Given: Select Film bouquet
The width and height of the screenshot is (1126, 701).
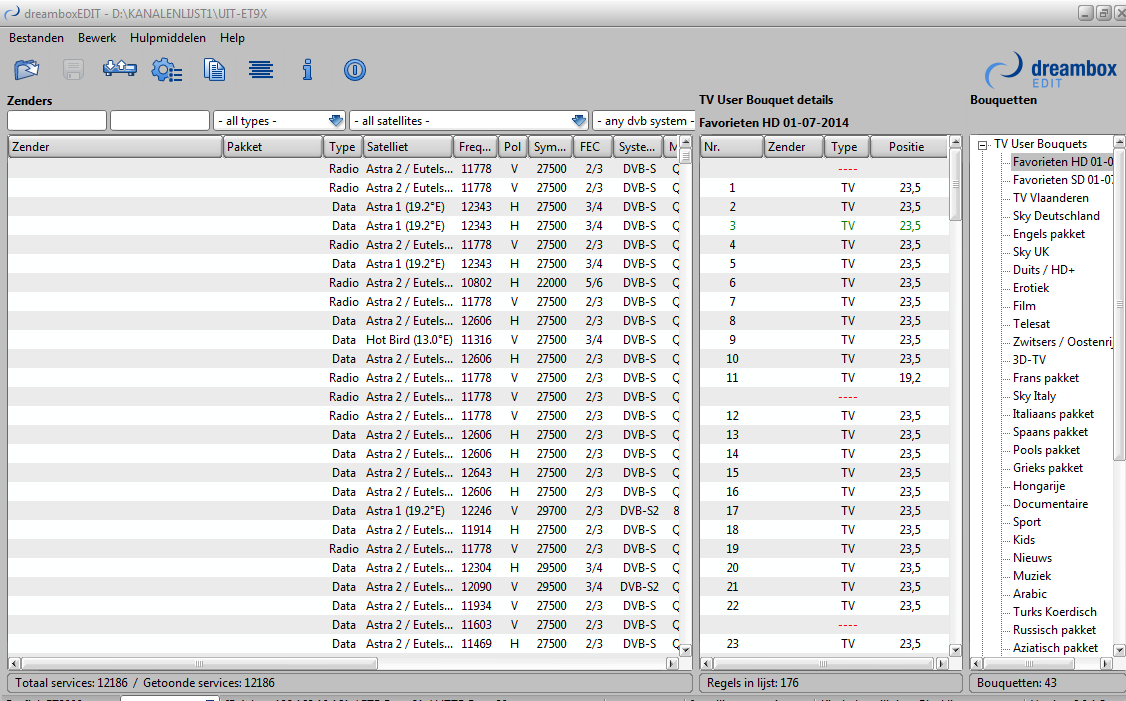Looking at the screenshot, I should [x=1024, y=306].
